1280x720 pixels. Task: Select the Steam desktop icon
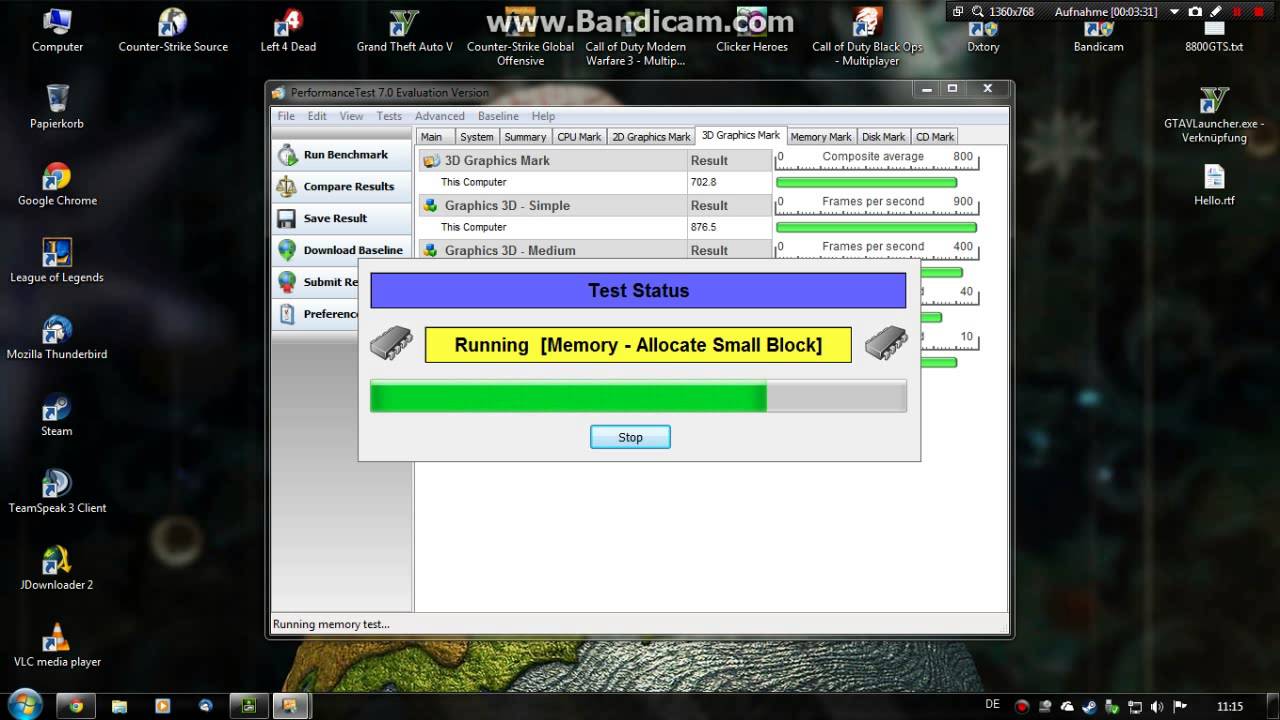click(x=57, y=407)
